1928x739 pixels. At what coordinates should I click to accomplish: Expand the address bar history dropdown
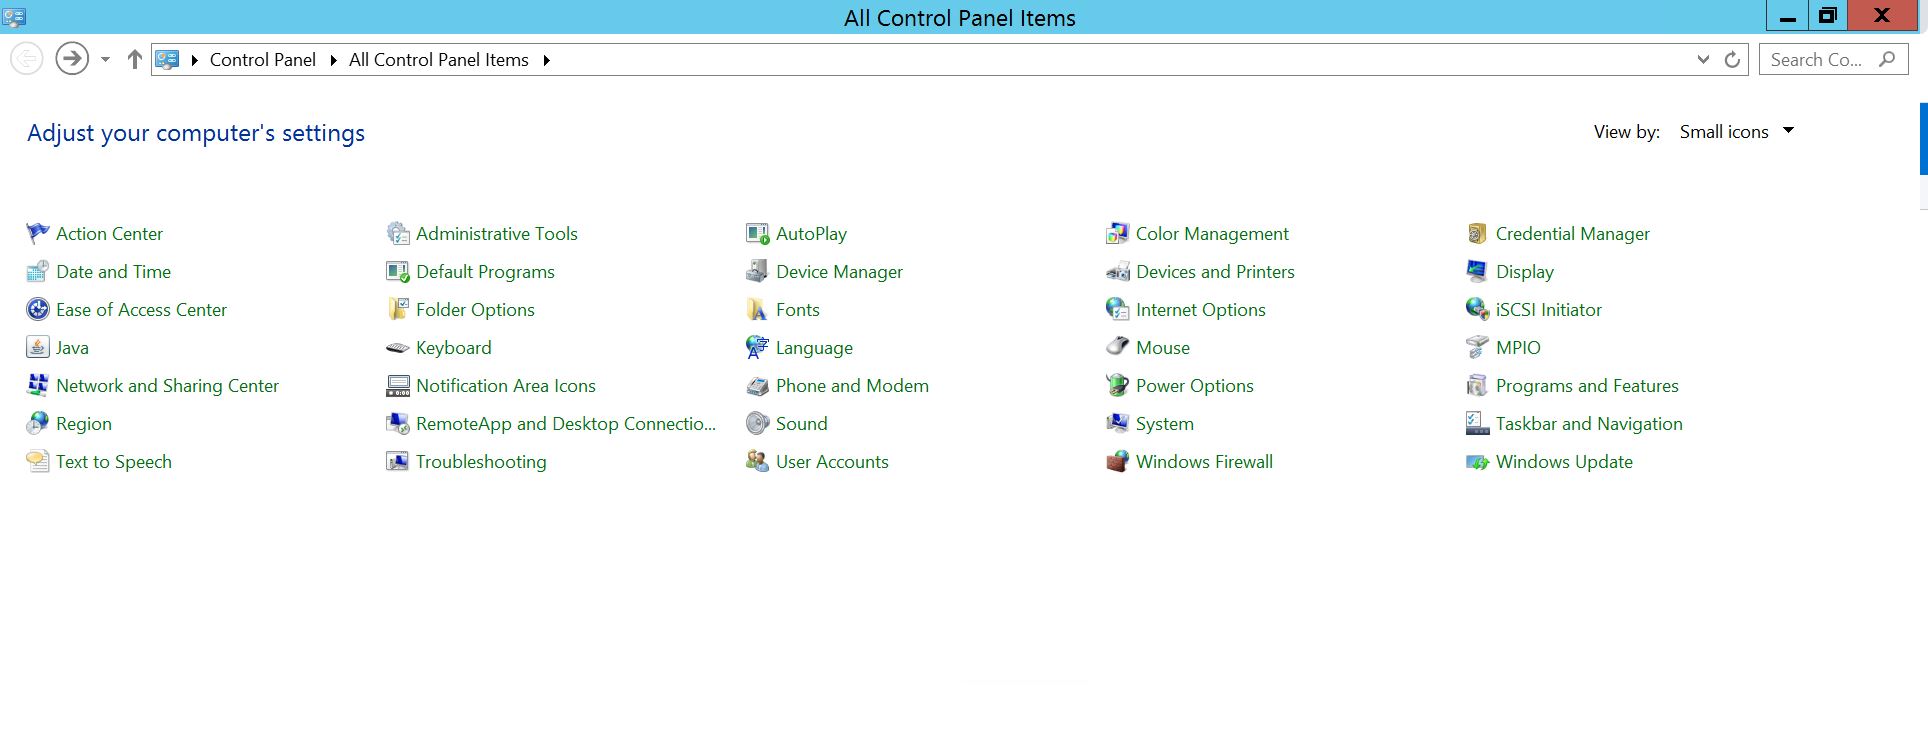pyautogui.click(x=1703, y=60)
